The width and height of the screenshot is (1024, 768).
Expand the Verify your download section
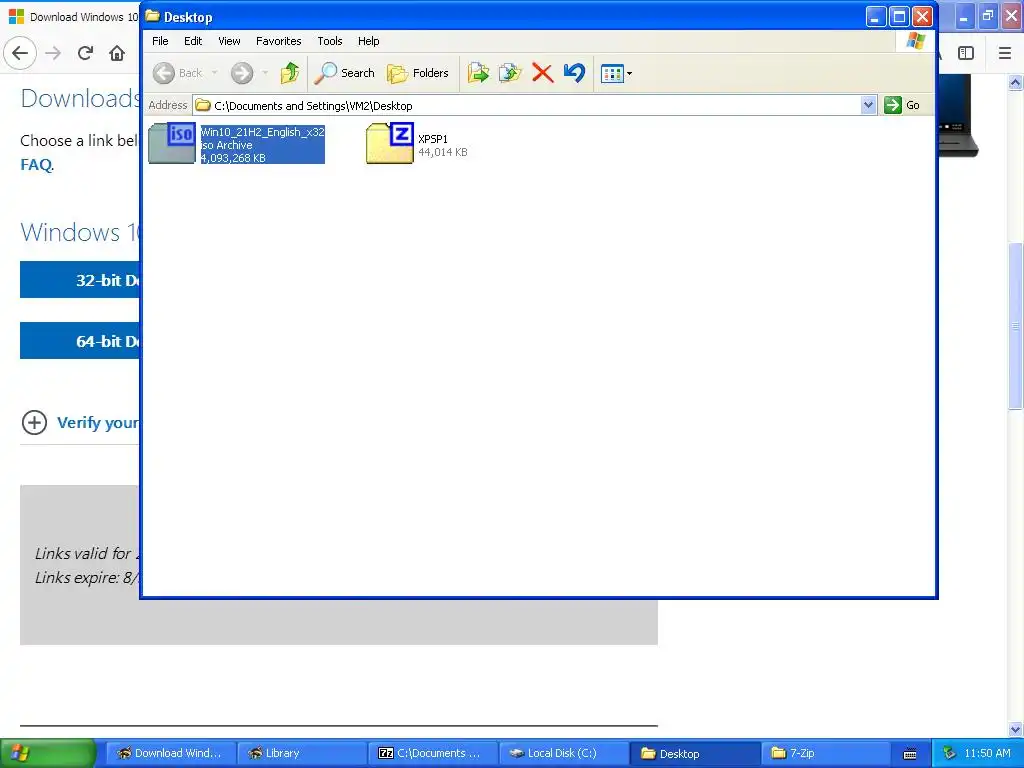tap(80, 423)
